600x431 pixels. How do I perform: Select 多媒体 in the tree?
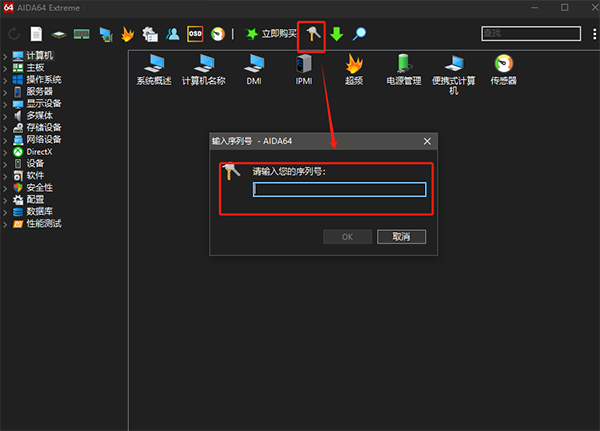39,116
